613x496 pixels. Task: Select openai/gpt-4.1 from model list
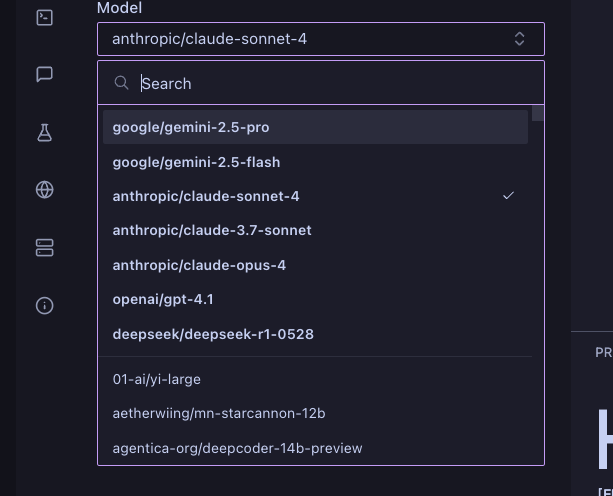(x=163, y=299)
